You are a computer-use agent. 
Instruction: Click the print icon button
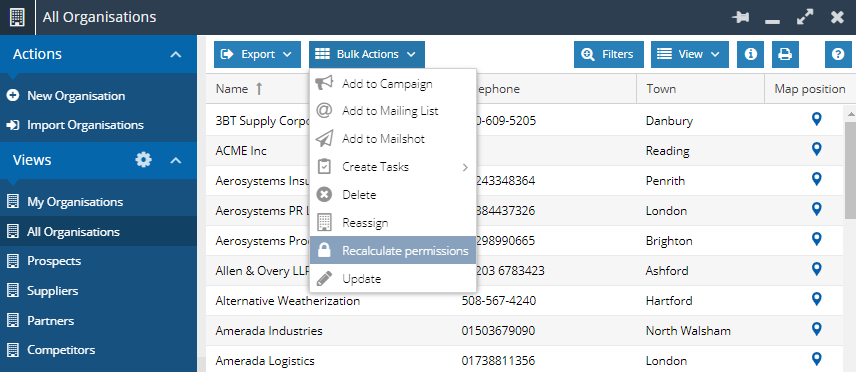tap(785, 55)
